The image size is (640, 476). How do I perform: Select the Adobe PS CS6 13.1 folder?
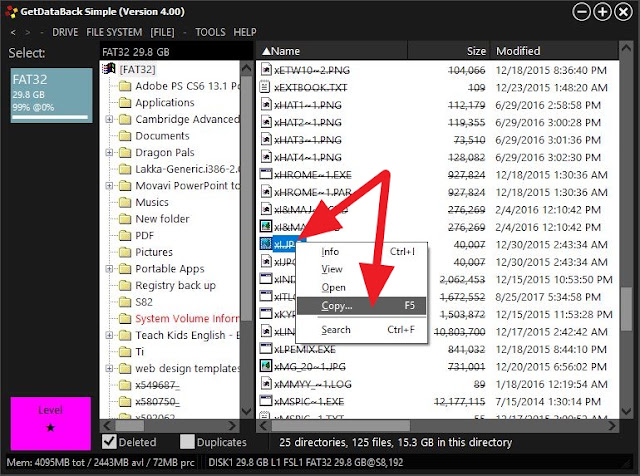pyautogui.click(x=187, y=86)
